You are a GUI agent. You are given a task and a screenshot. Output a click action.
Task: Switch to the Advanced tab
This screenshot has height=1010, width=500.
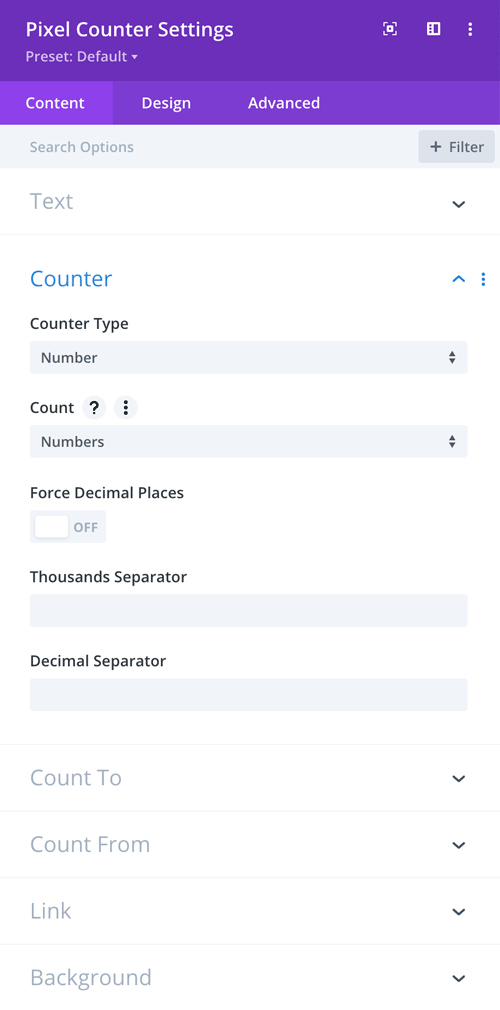tap(284, 103)
